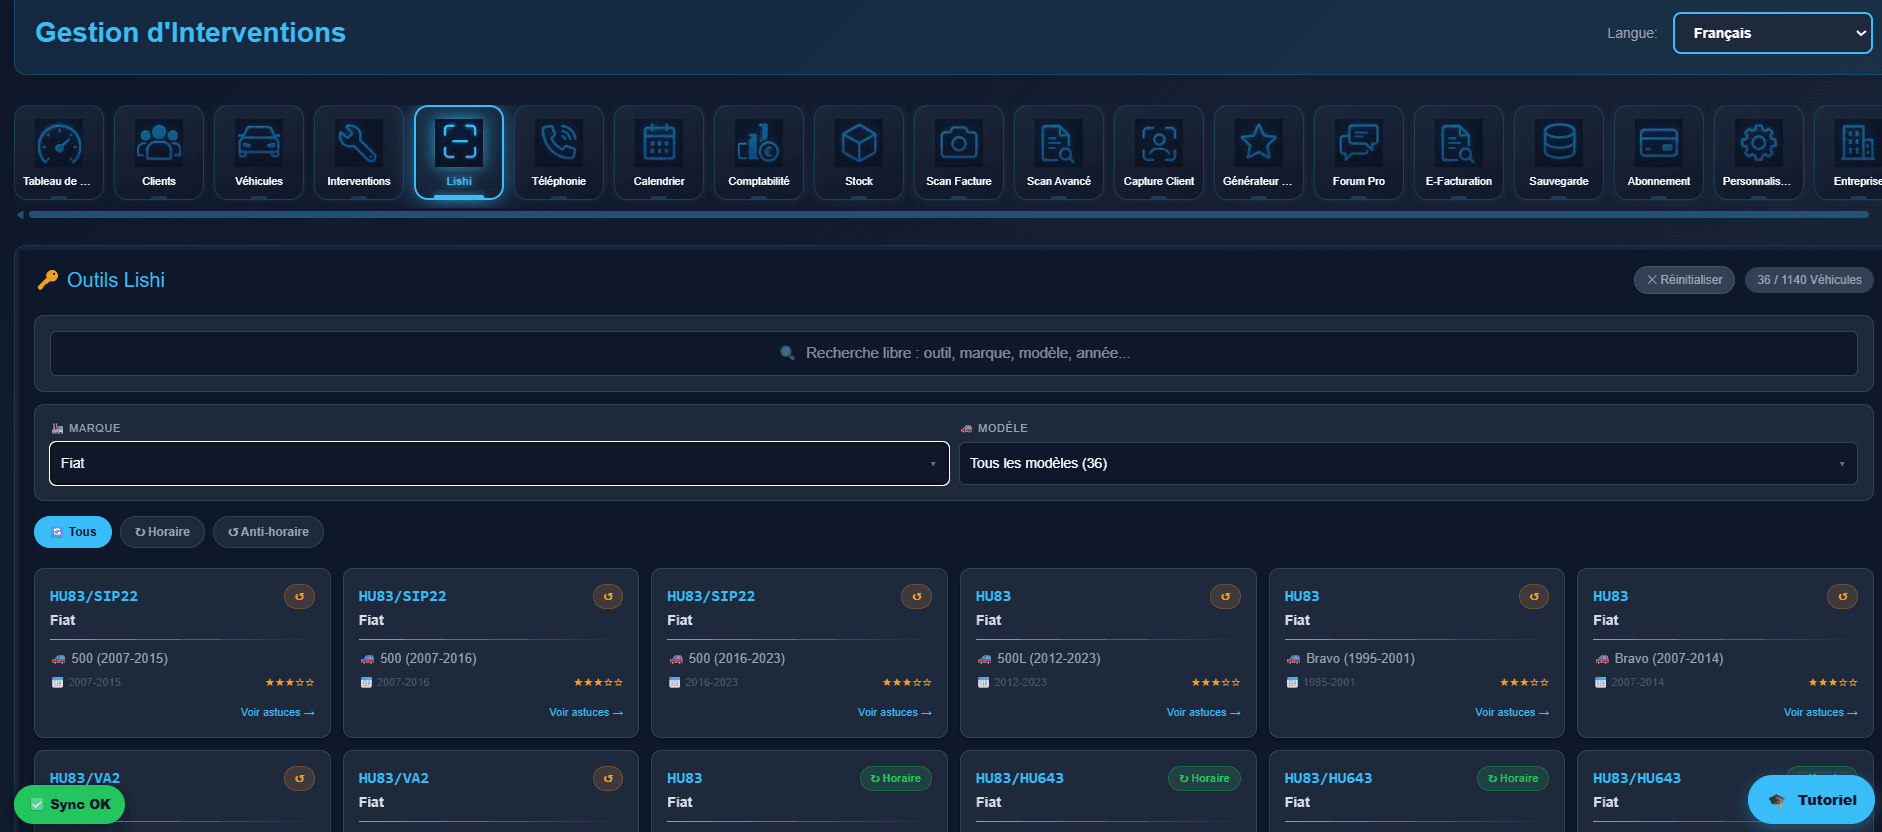Image resolution: width=1882 pixels, height=832 pixels.
Task: Filter tools by Anti-horaire direction
Action: (x=268, y=532)
